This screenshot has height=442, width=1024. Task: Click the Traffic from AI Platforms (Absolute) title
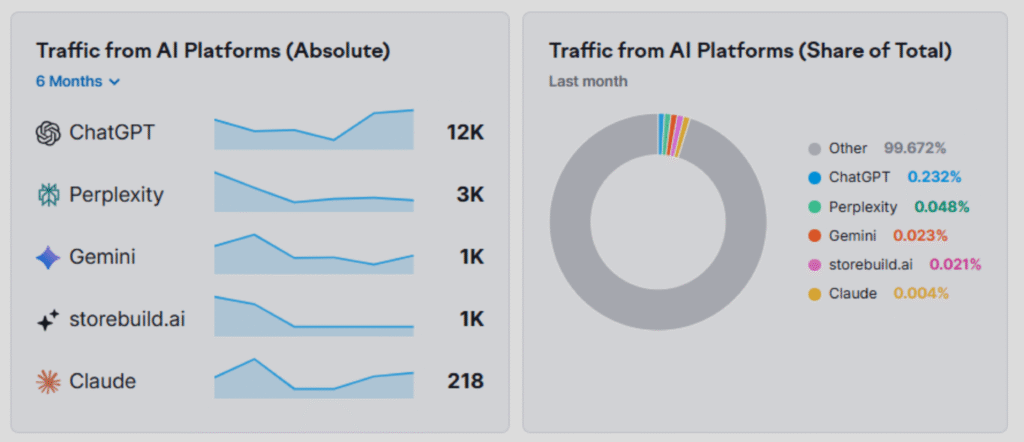point(213,51)
